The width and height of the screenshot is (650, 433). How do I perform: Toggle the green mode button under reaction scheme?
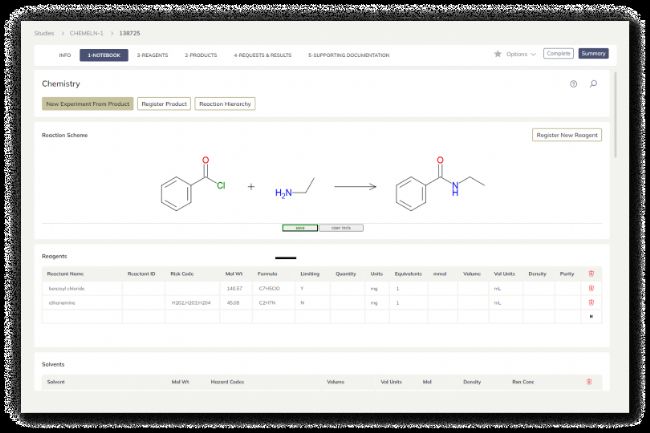(x=300, y=228)
